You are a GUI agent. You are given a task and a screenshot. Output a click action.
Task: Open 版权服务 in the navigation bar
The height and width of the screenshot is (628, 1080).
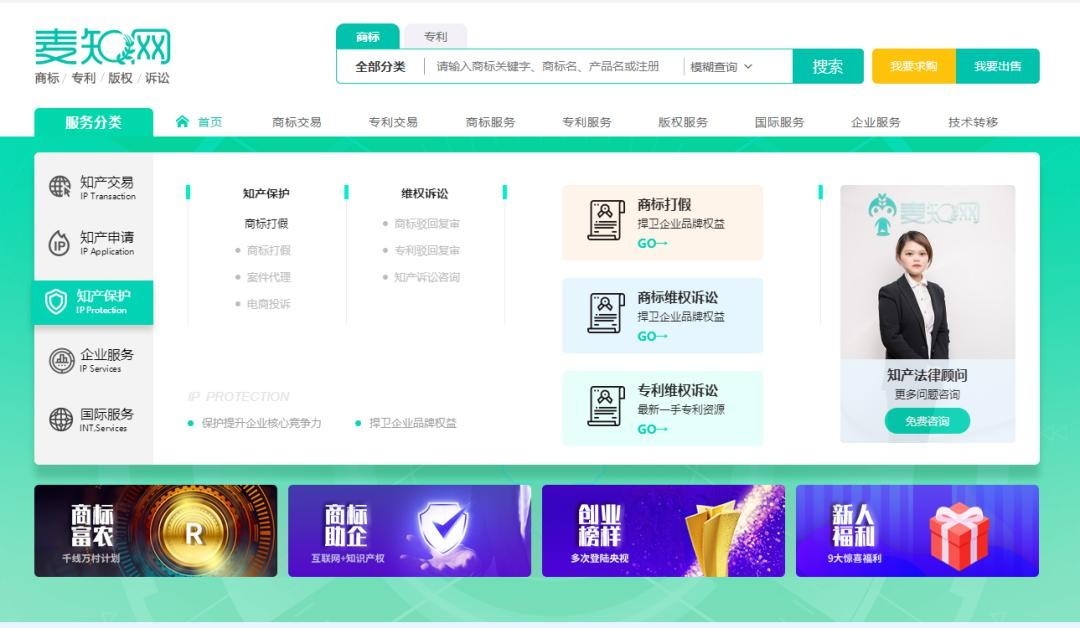coord(683,122)
